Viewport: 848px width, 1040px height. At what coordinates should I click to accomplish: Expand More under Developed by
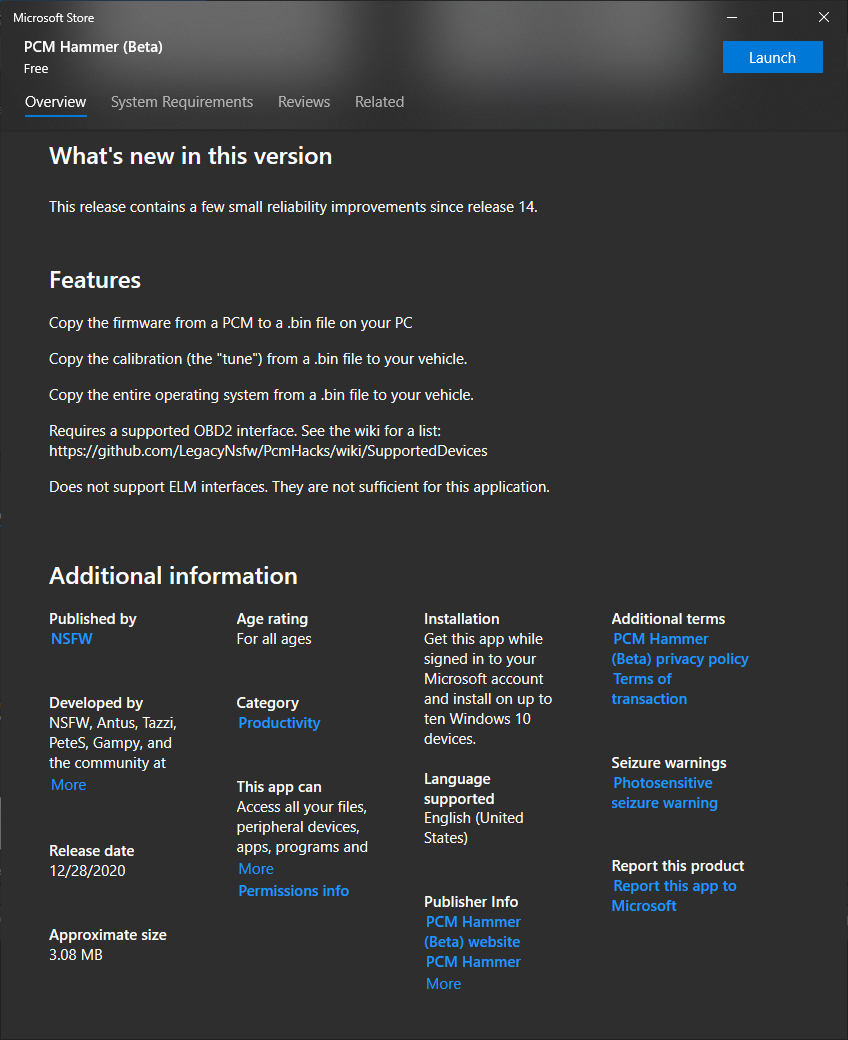pos(68,785)
